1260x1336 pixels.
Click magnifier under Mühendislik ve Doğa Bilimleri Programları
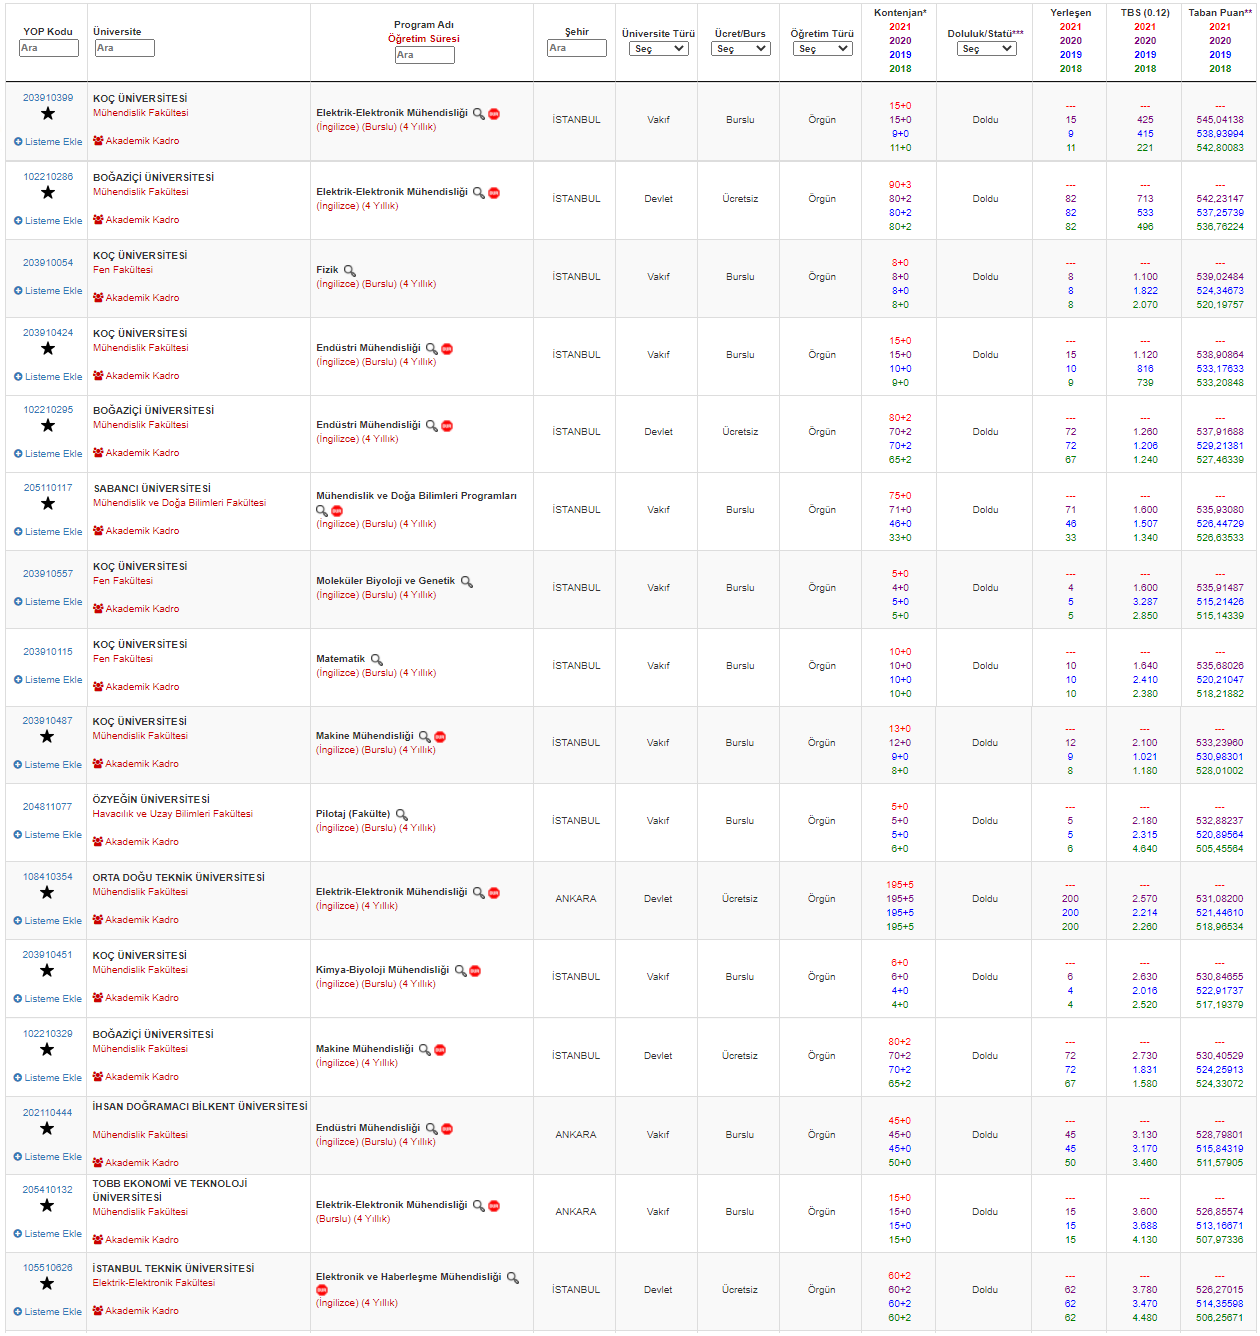pos(322,511)
